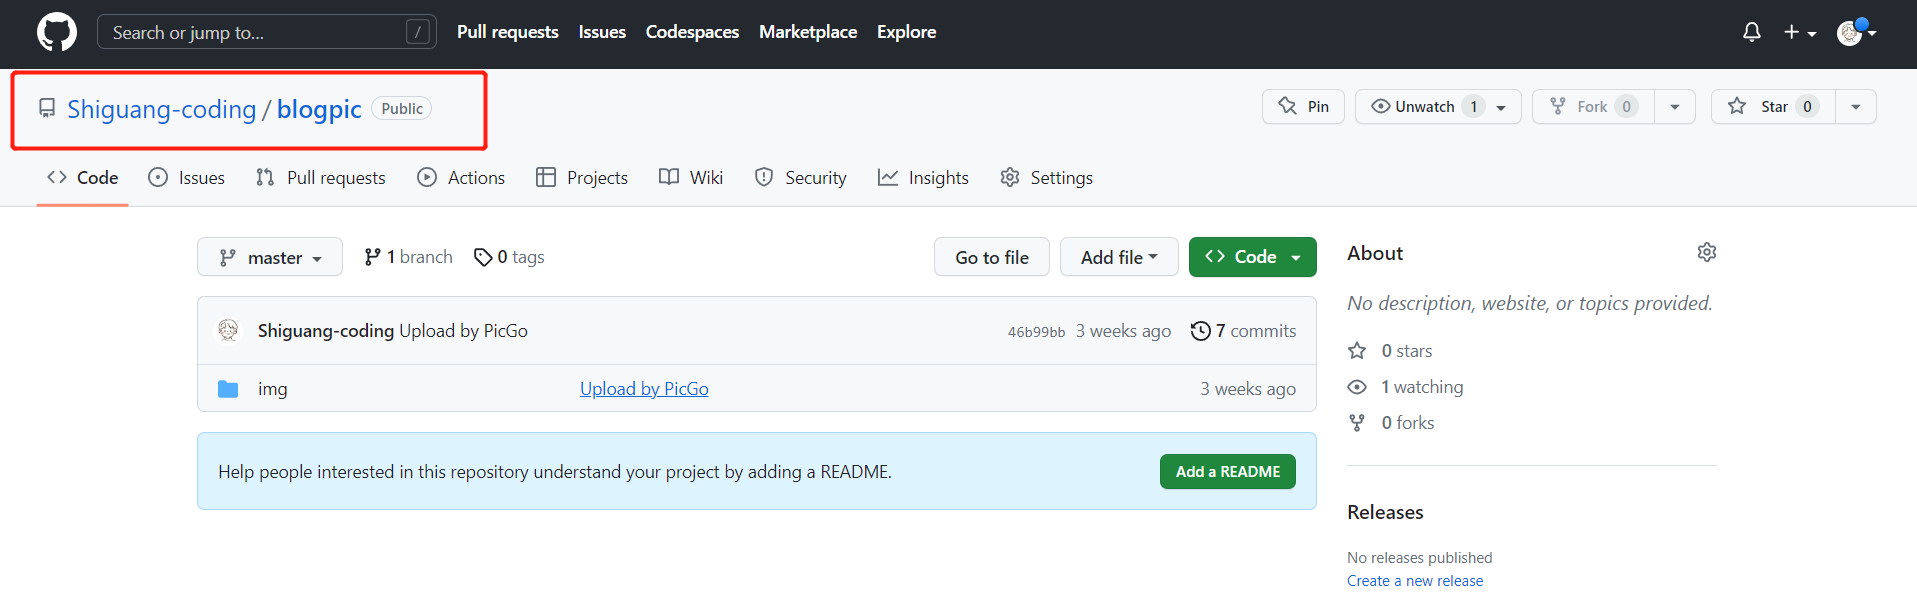Open the latest commit message Upload by PicGo
1917x599 pixels.
coord(463,331)
